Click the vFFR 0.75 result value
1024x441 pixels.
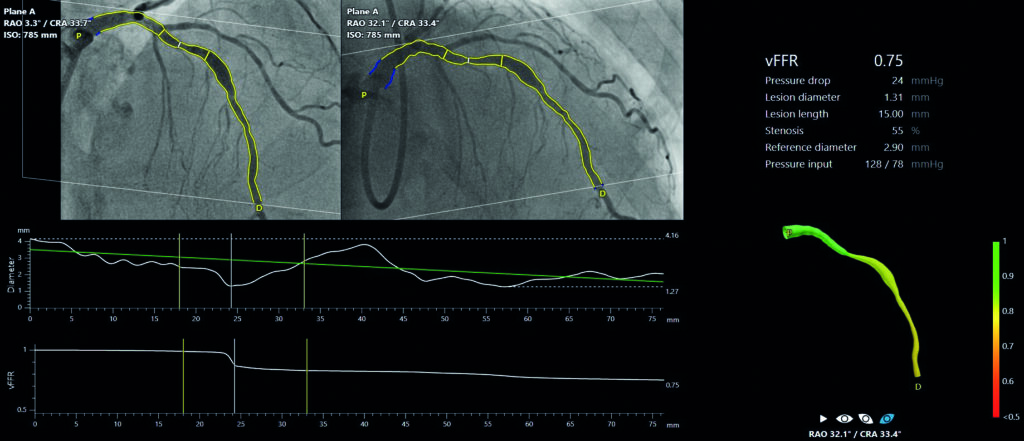888,61
